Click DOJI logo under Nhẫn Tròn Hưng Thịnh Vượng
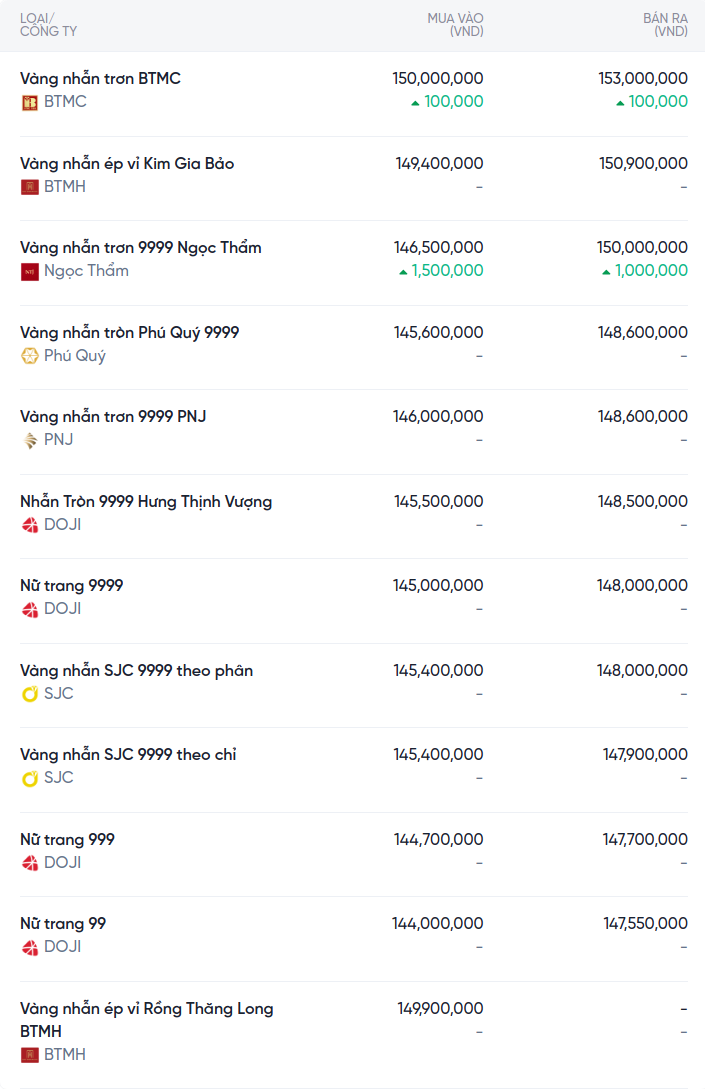This screenshot has height=1089, width=705. pyautogui.click(x=30, y=525)
